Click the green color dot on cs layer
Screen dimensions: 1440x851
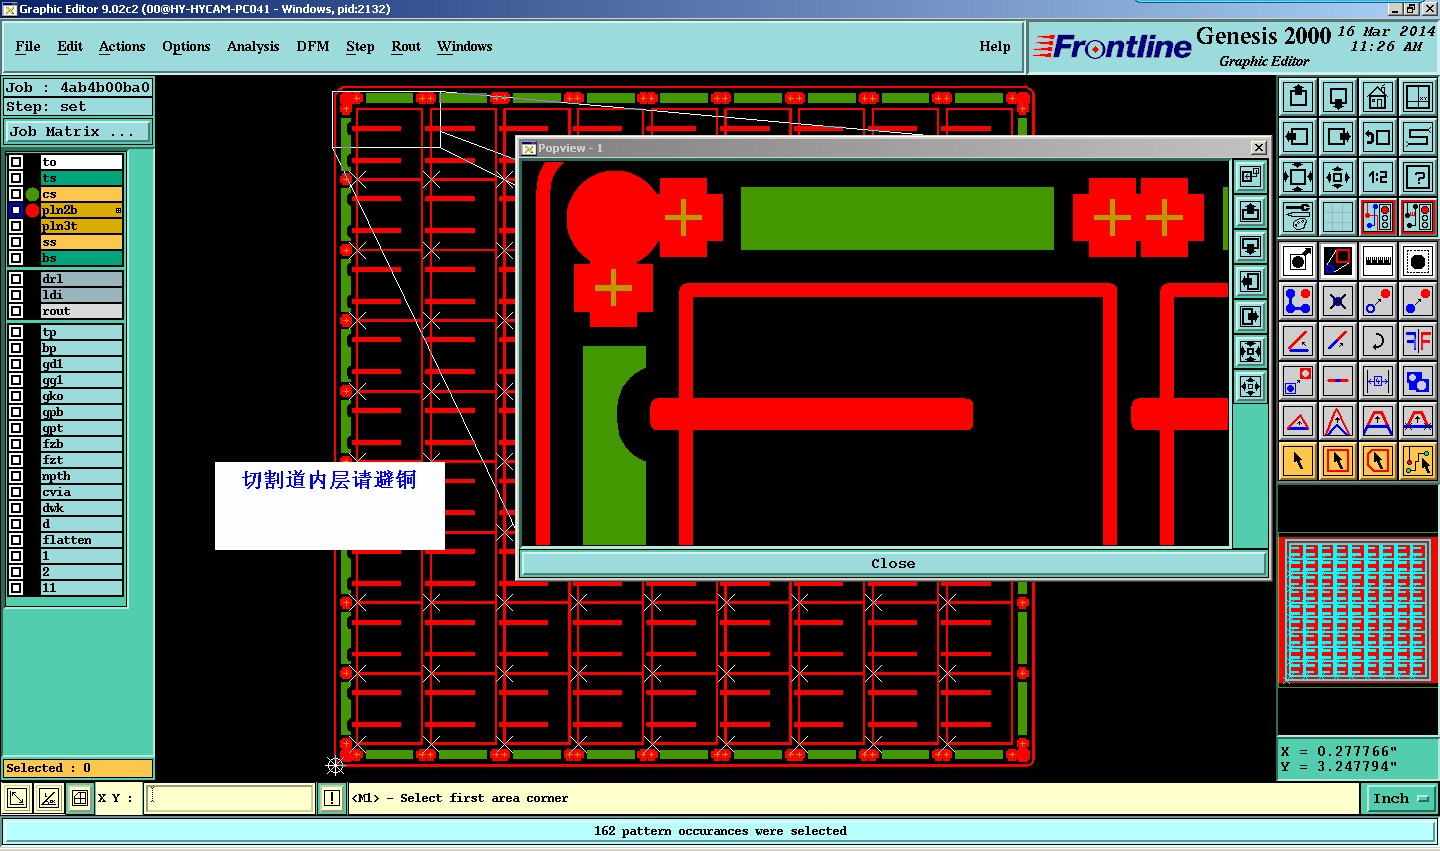32,194
